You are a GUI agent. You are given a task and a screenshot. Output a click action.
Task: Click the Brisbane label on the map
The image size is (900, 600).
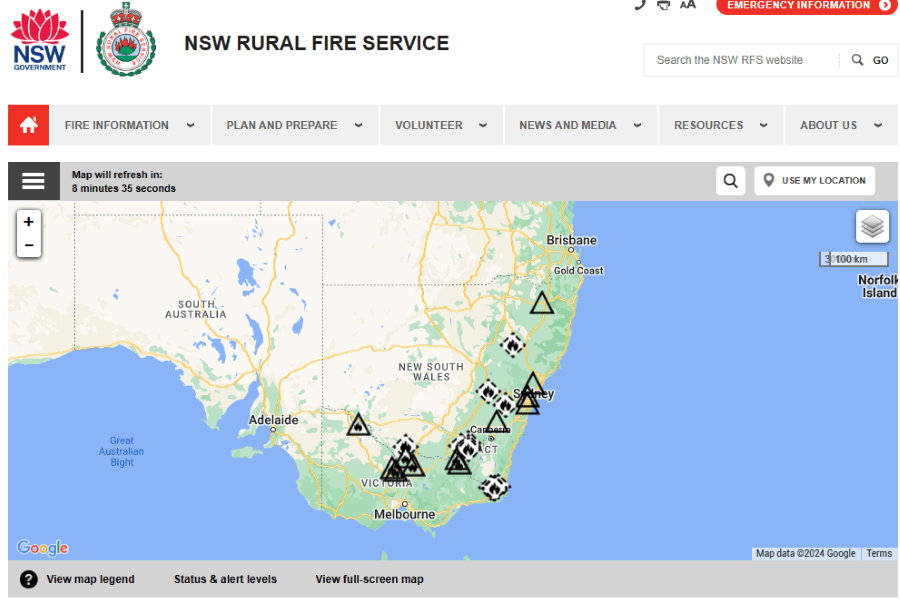tap(571, 240)
